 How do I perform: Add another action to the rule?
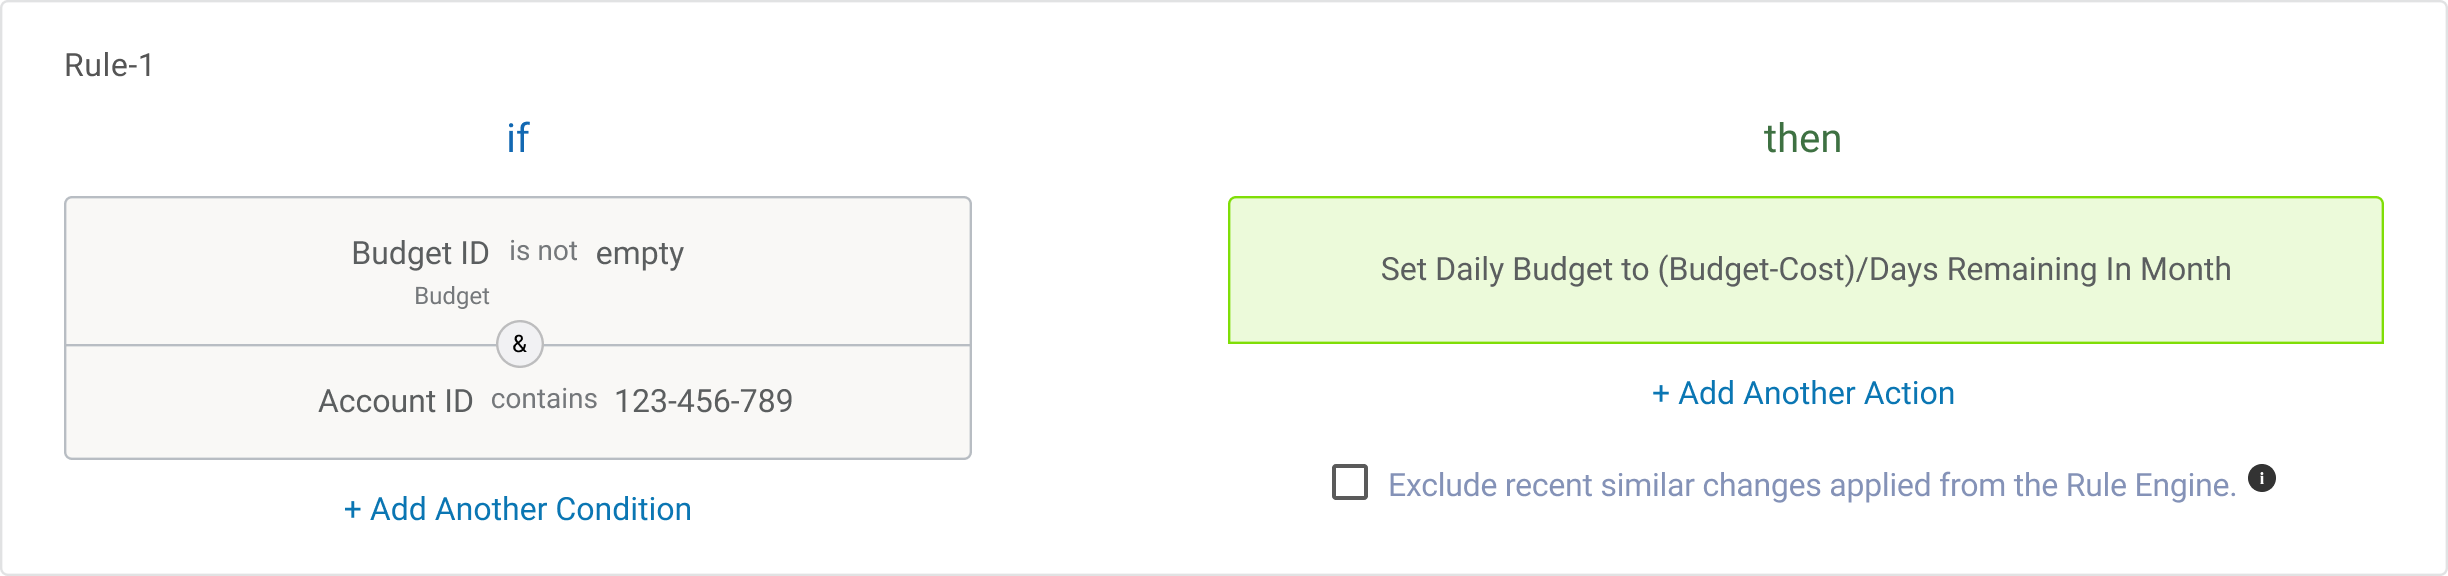pyautogui.click(x=1803, y=393)
